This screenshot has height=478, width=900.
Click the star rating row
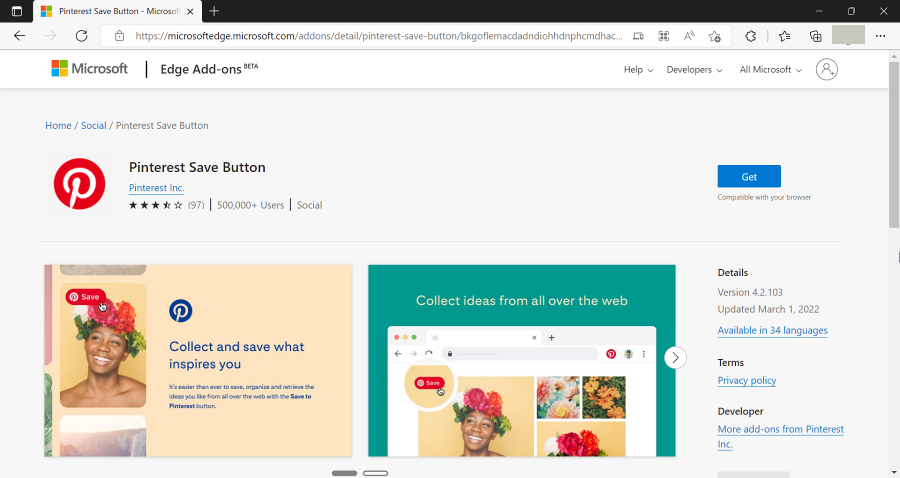(155, 205)
